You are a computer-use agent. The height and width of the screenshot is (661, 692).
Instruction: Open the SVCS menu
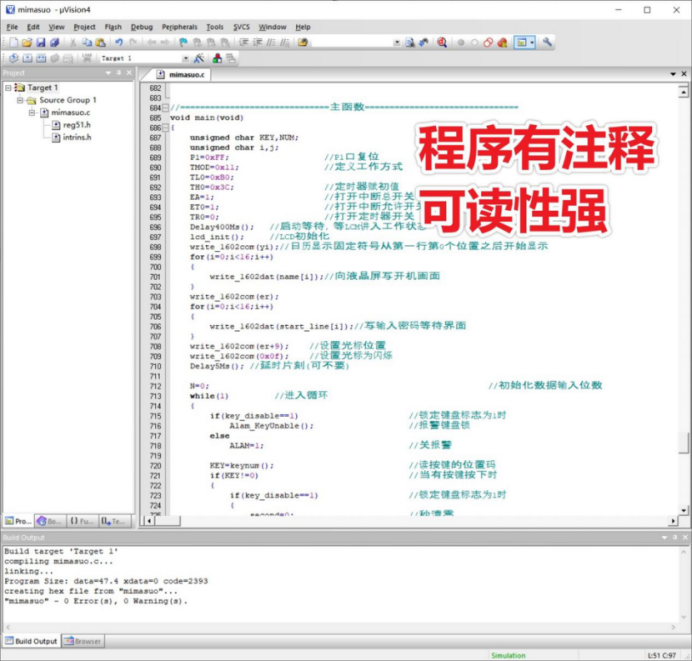[x=241, y=27]
